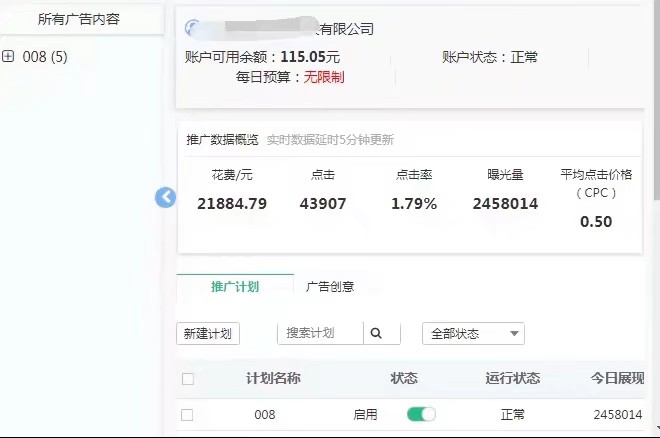Switch to the 推广计划 tab
Screen dimensions: 660x438
(235, 287)
